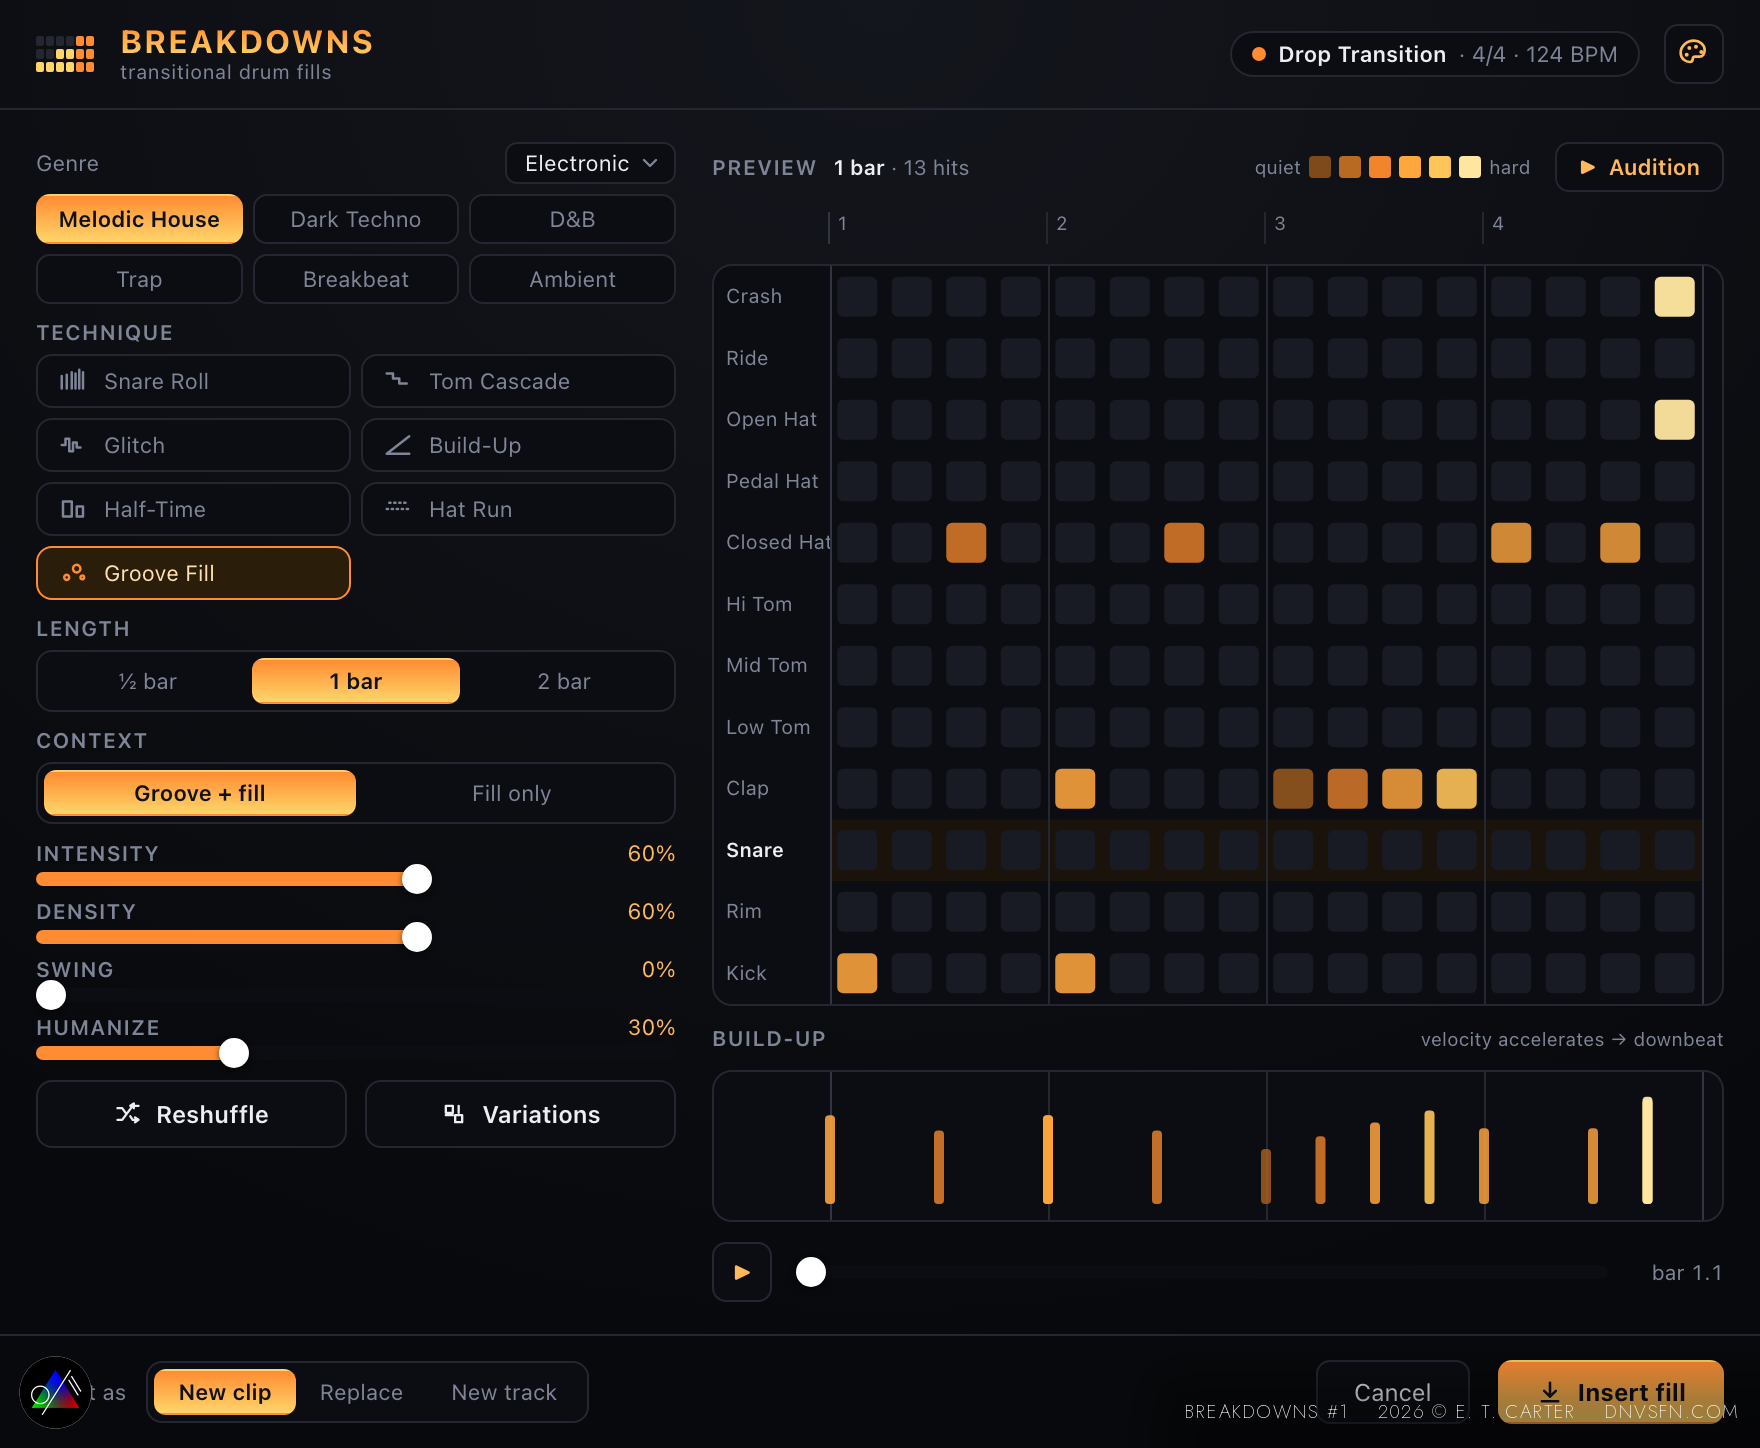Start Audition of the preview
Image resolution: width=1760 pixels, height=1448 pixels.
pos(1639,167)
